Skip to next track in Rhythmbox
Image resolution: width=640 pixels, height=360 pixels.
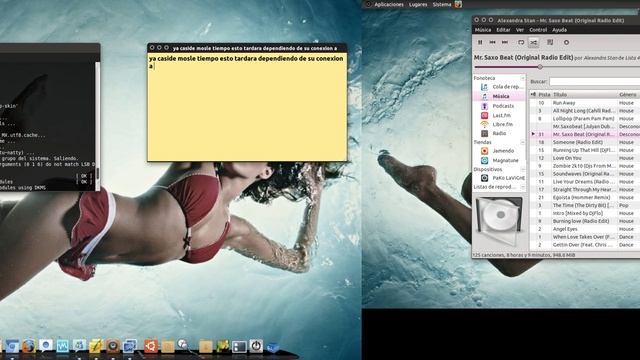point(505,42)
